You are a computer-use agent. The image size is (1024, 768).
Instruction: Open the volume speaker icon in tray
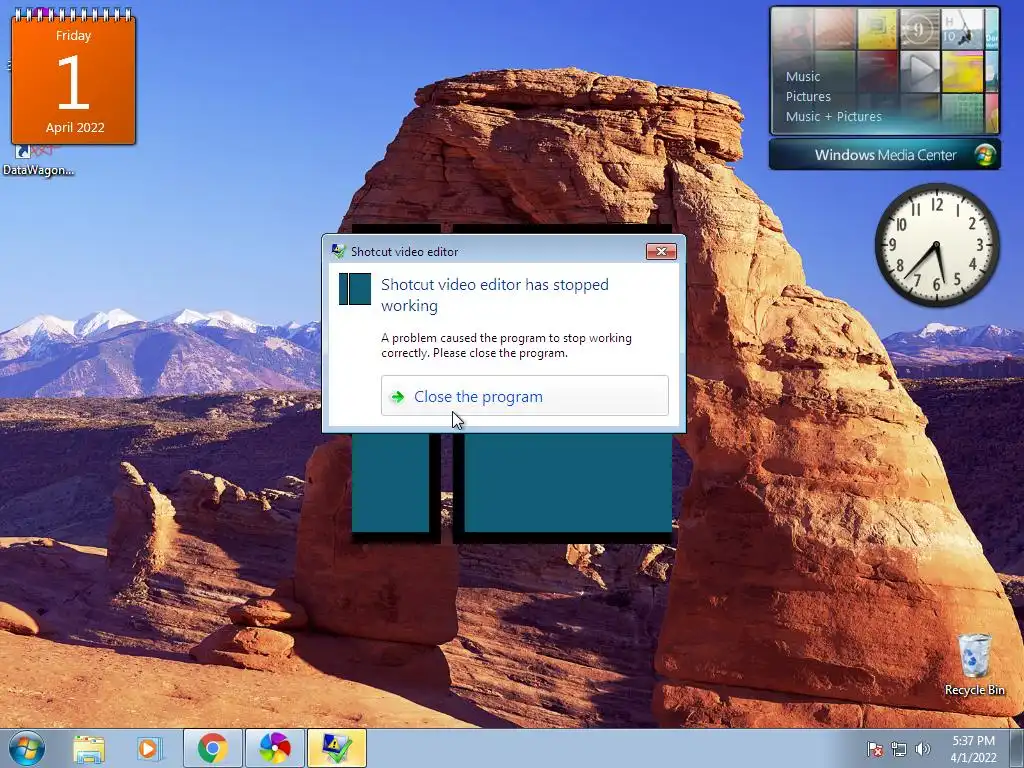coord(922,749)
